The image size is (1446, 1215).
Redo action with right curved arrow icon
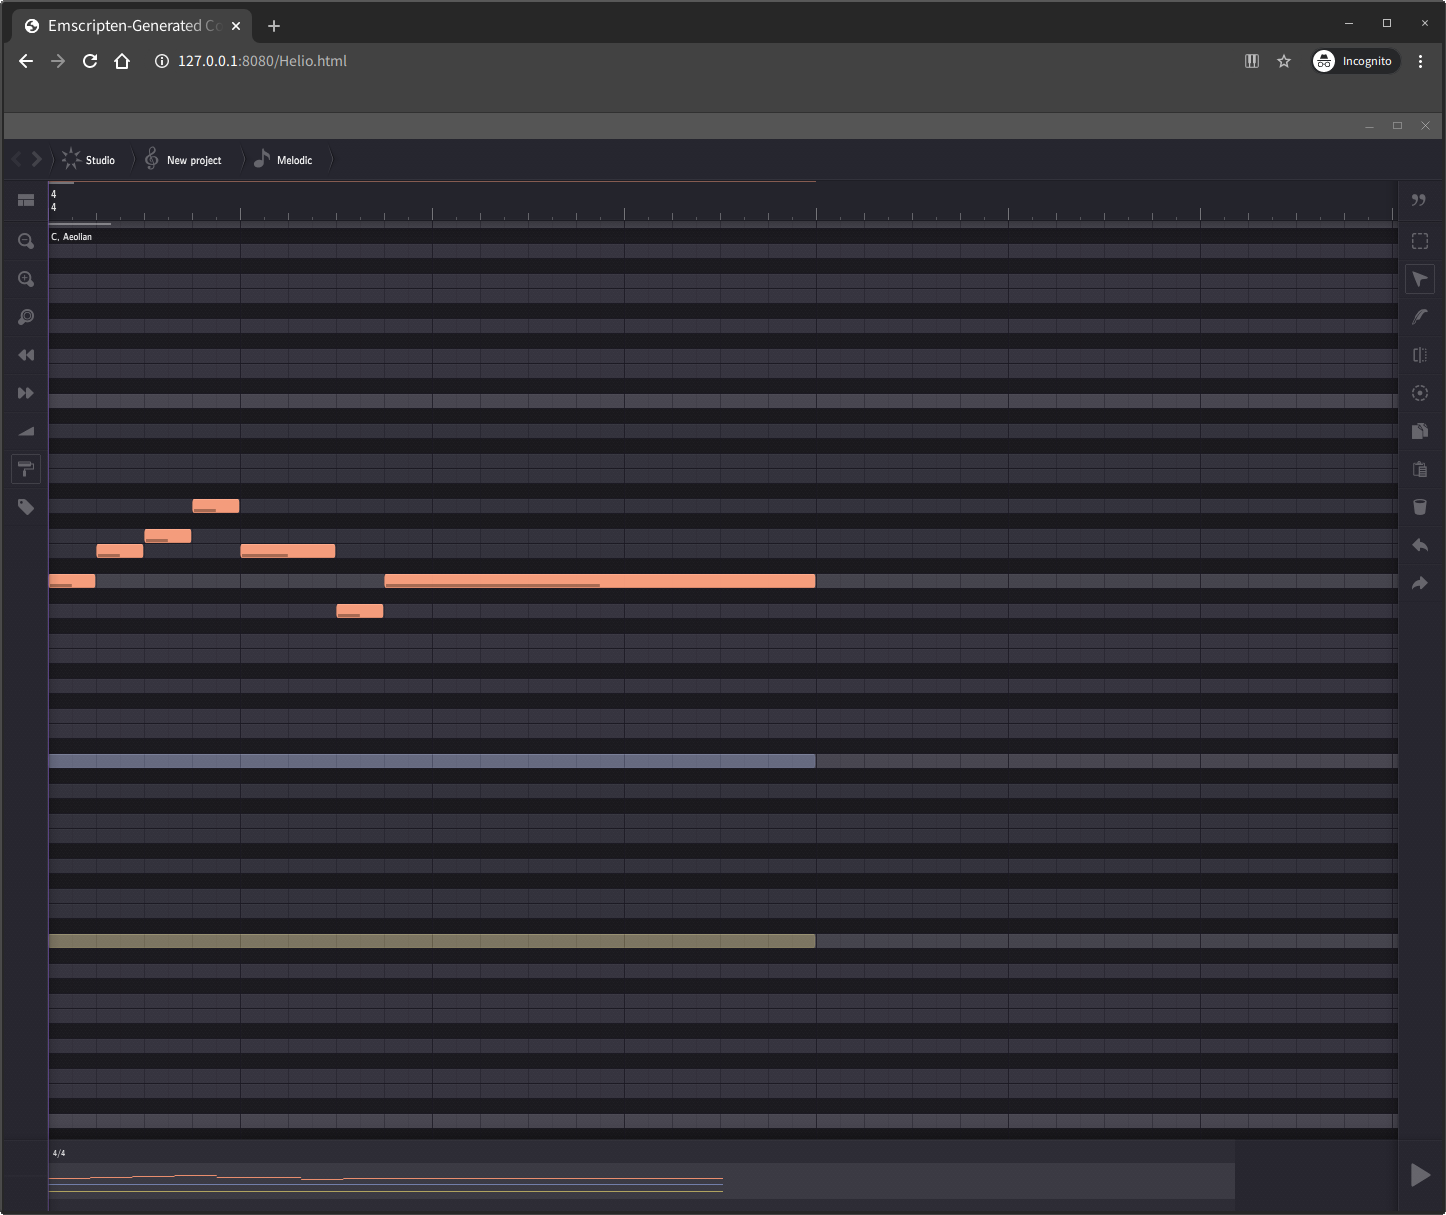point(1419,583)
